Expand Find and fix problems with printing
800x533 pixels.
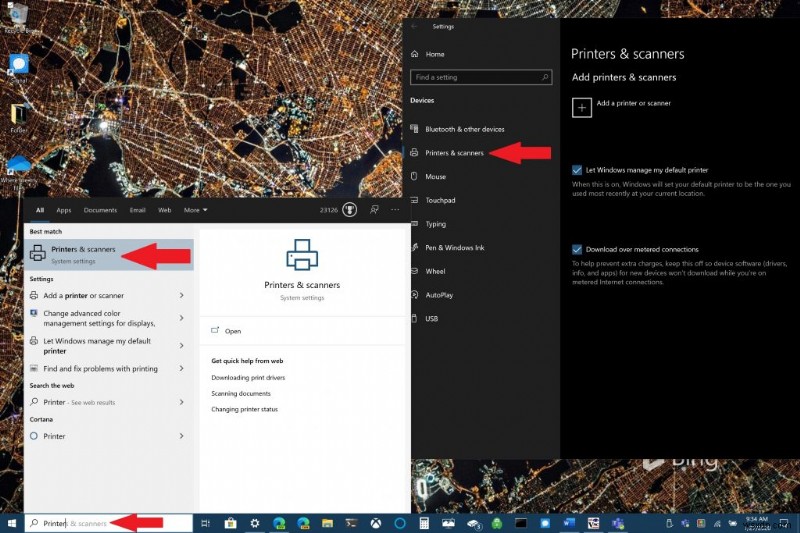coord(182,368)
